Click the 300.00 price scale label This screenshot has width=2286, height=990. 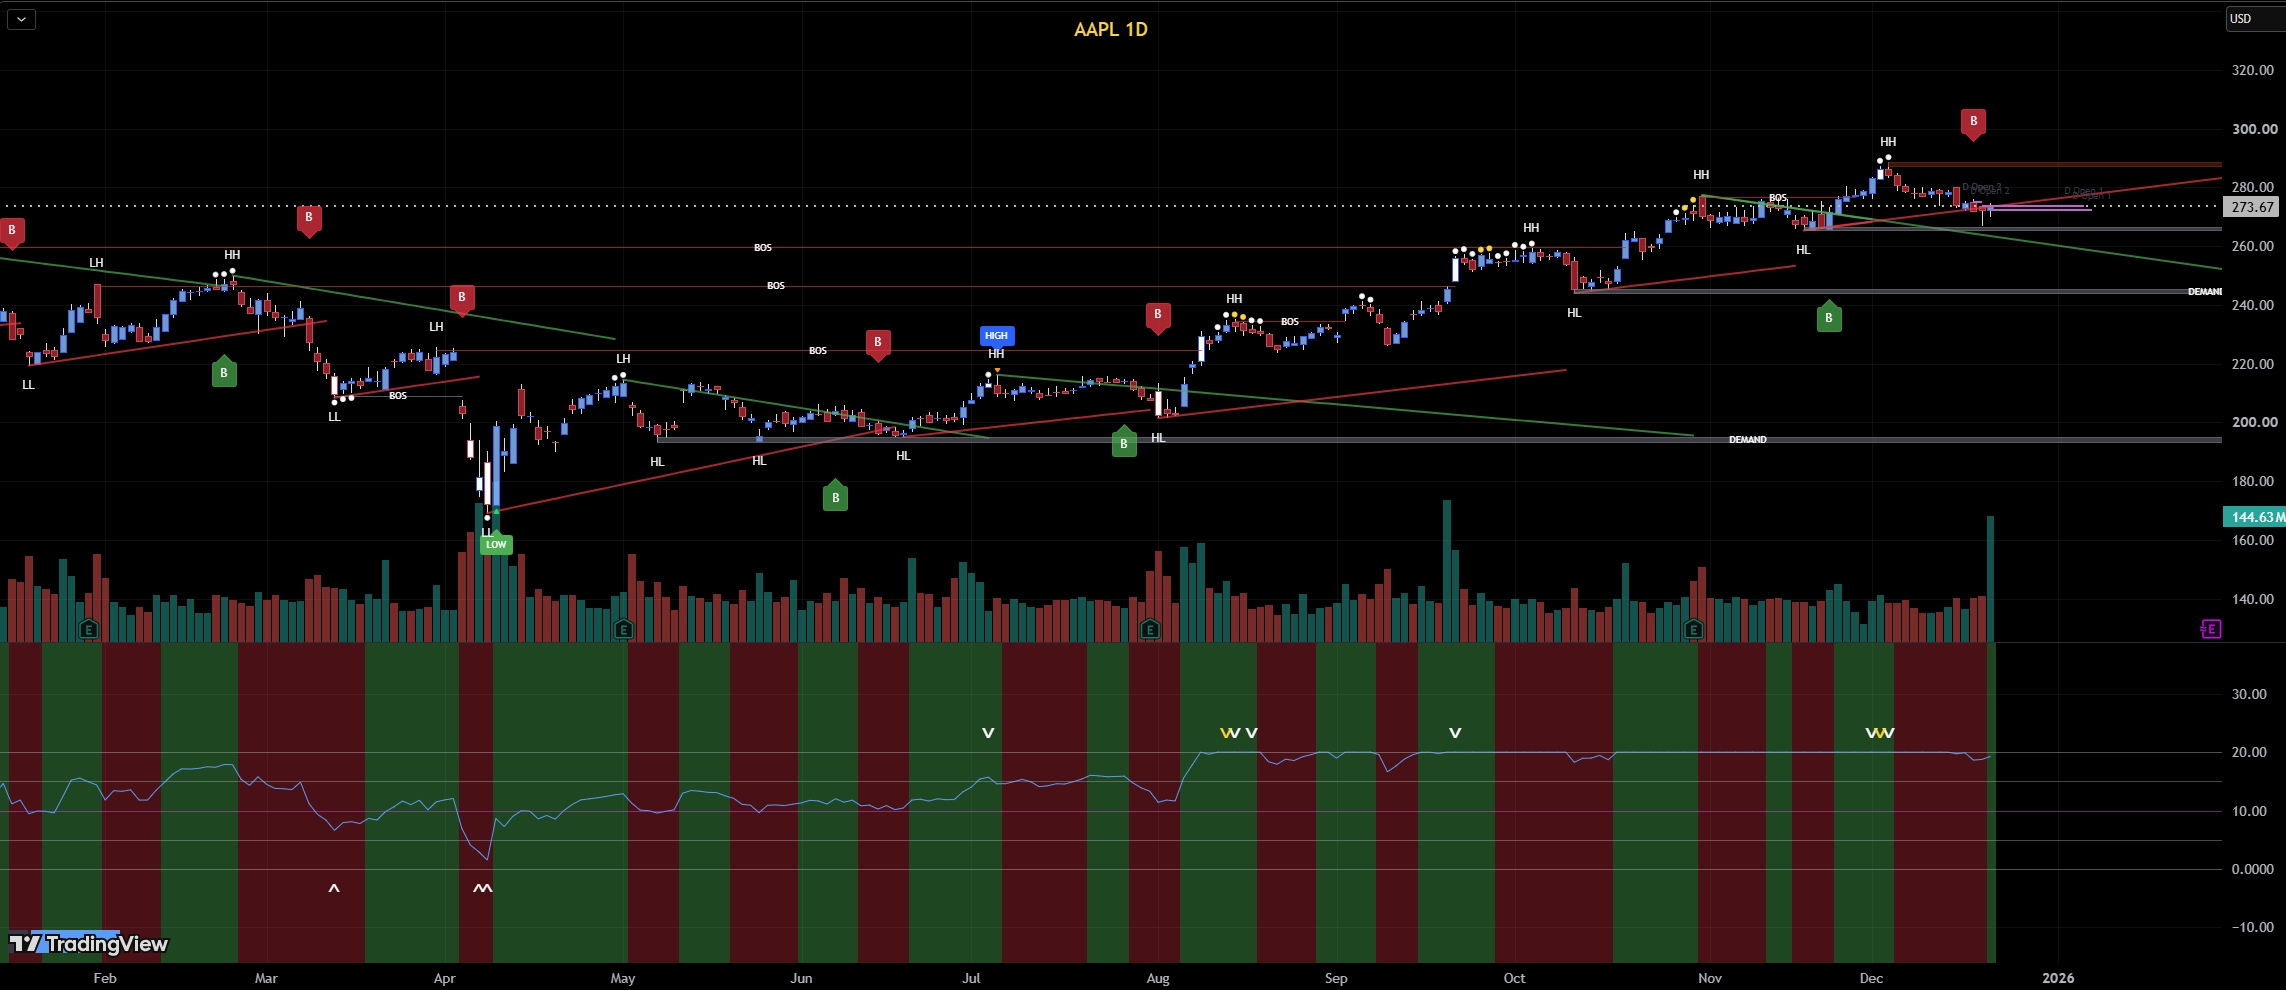[2253, 129]
